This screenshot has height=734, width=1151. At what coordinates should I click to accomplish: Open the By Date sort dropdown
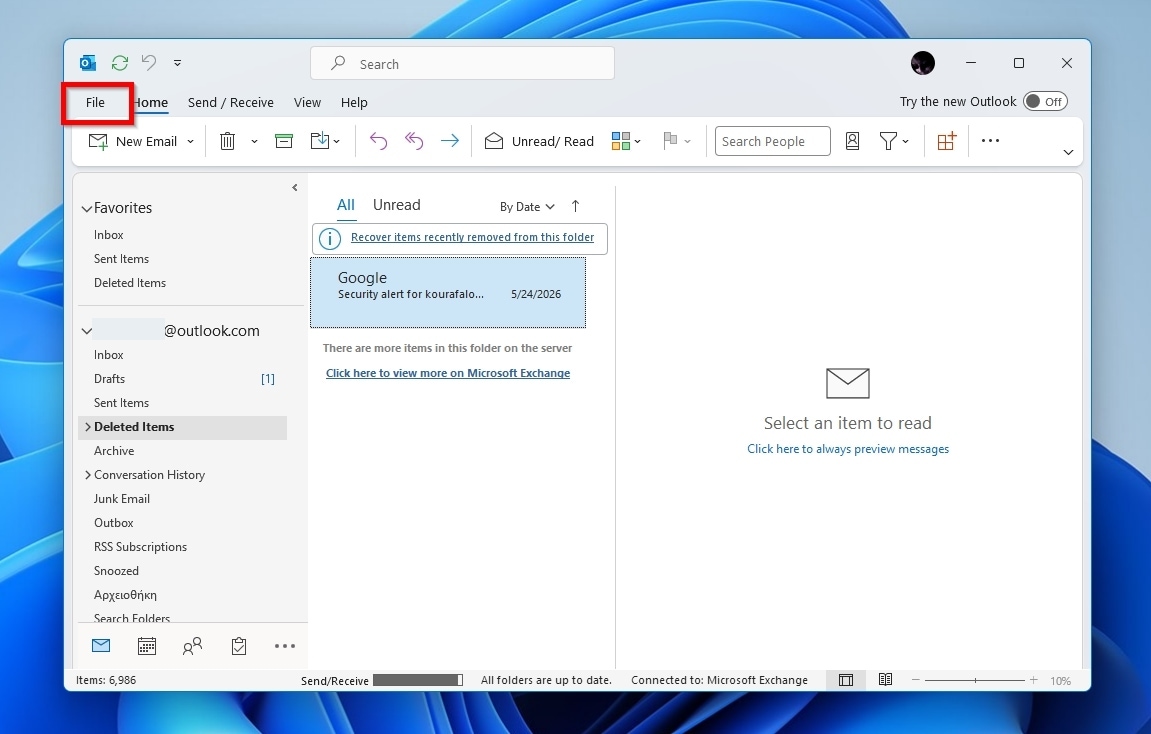527,207
